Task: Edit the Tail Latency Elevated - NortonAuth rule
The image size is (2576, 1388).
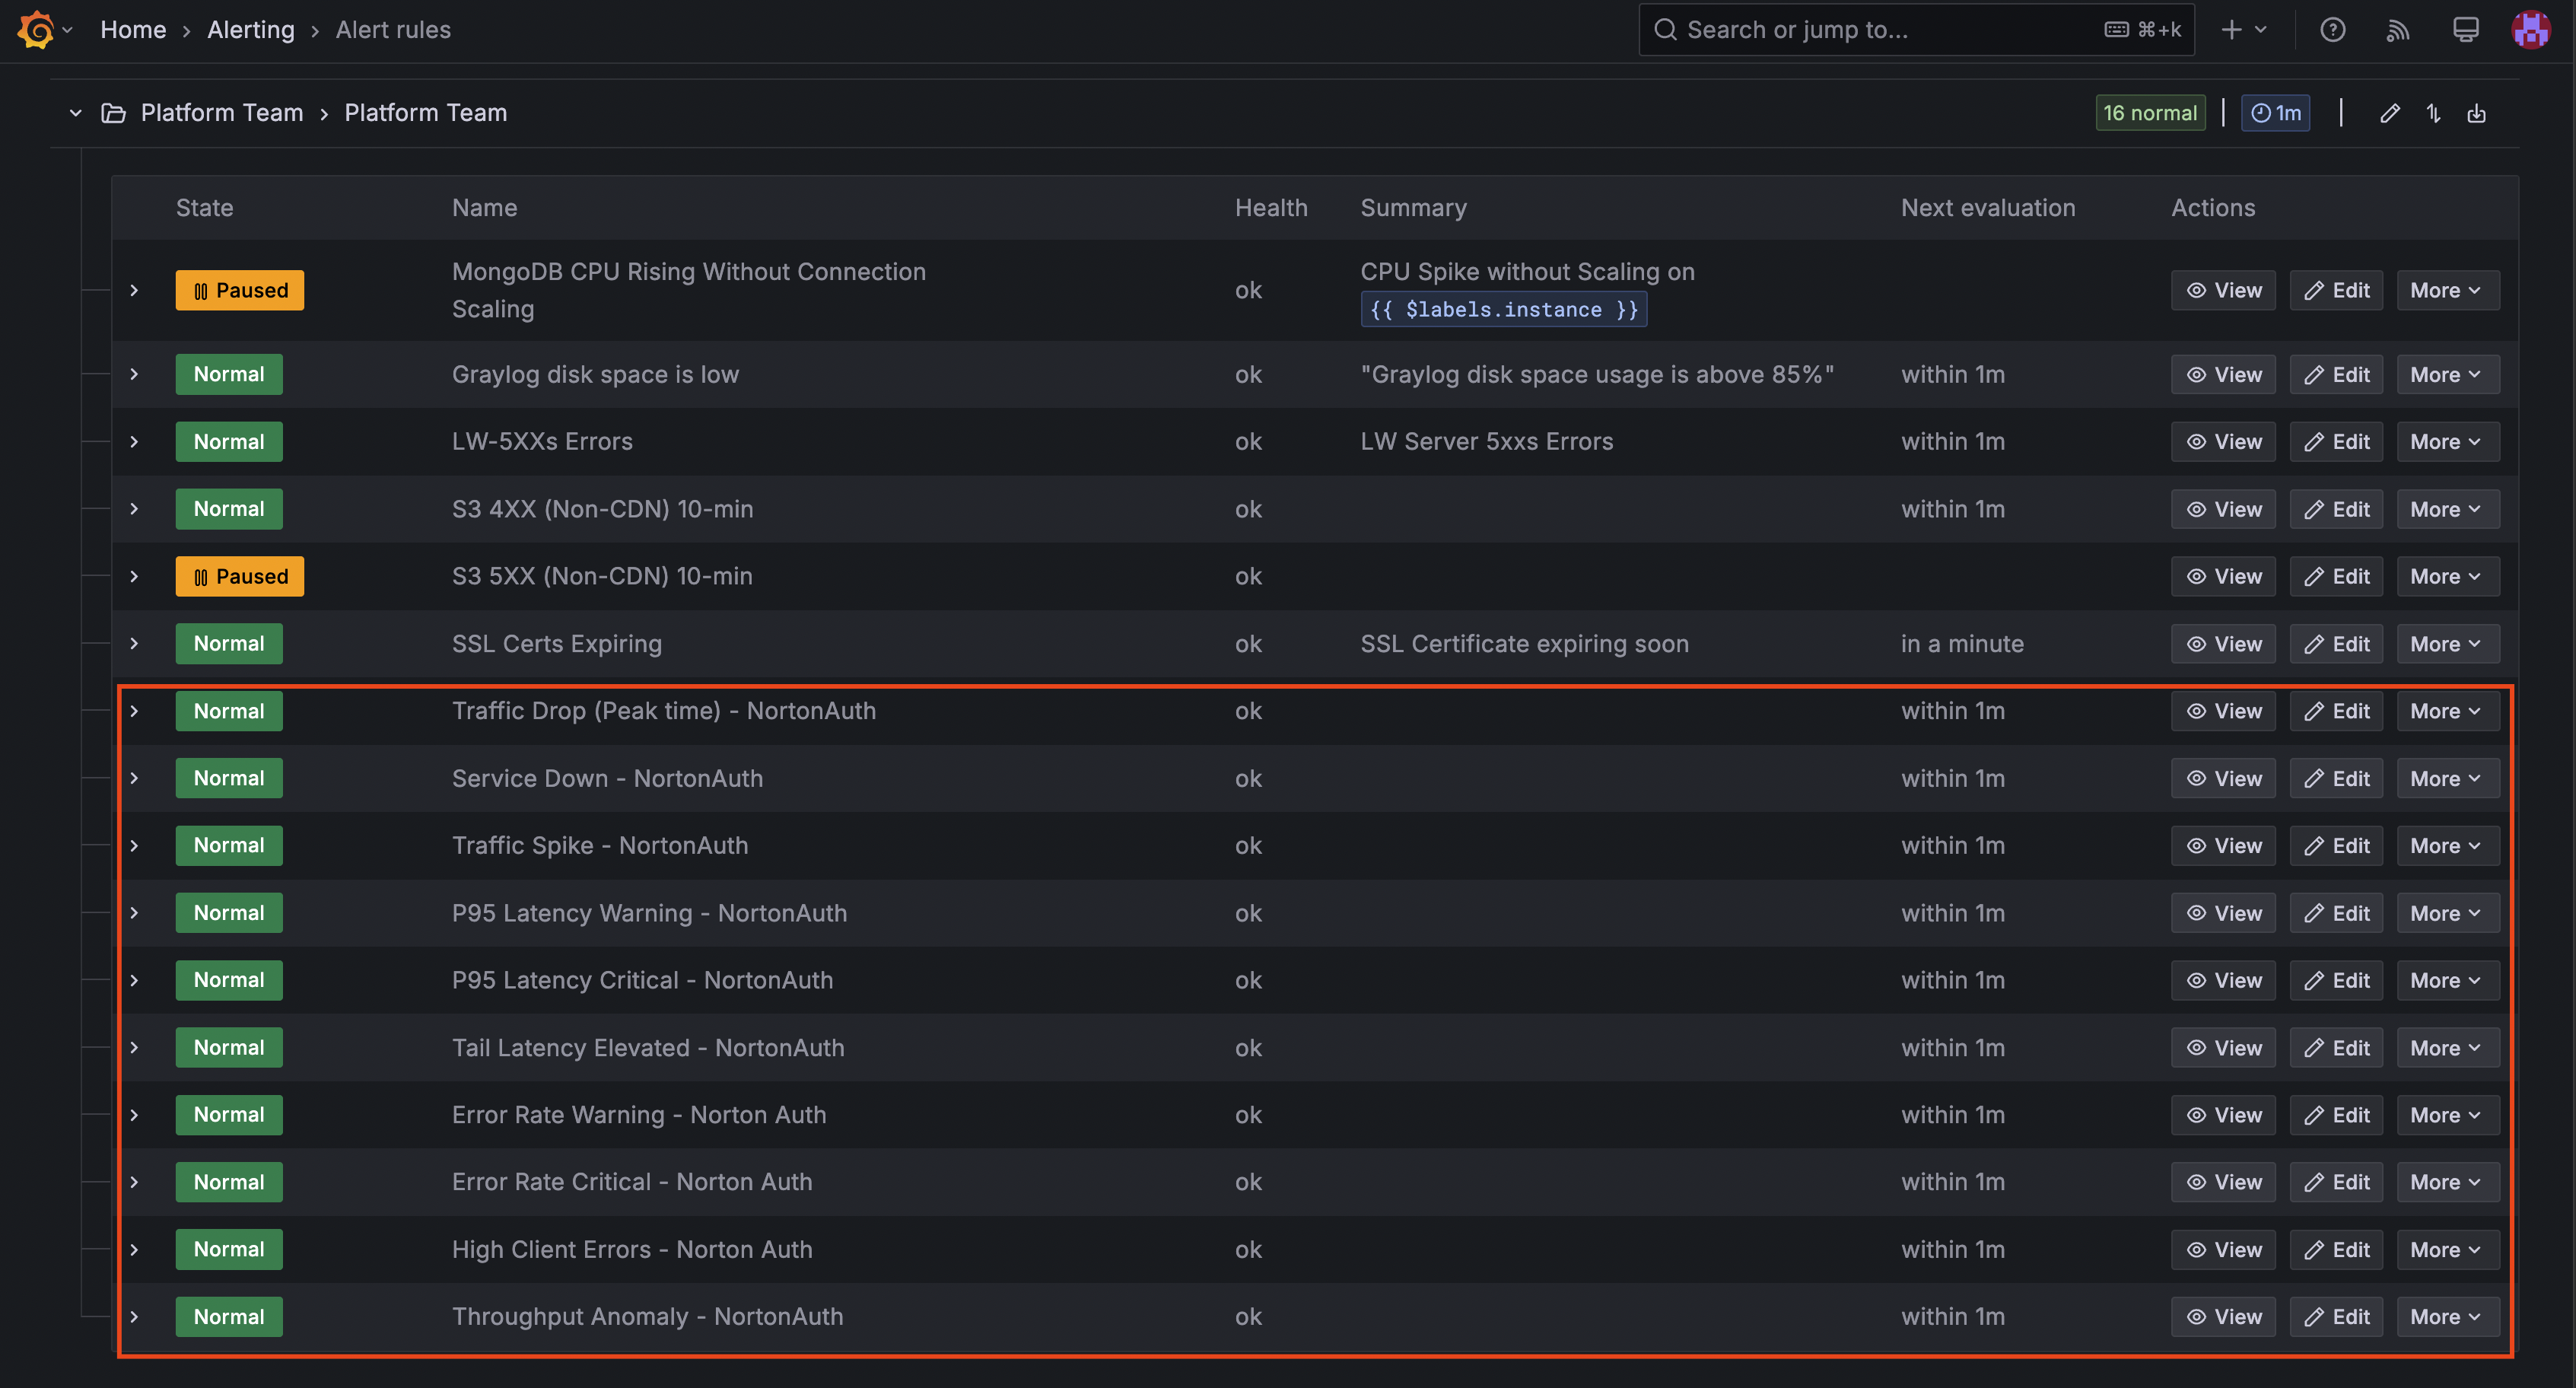Action: pyautogui.click(x=2336, y=1047)
